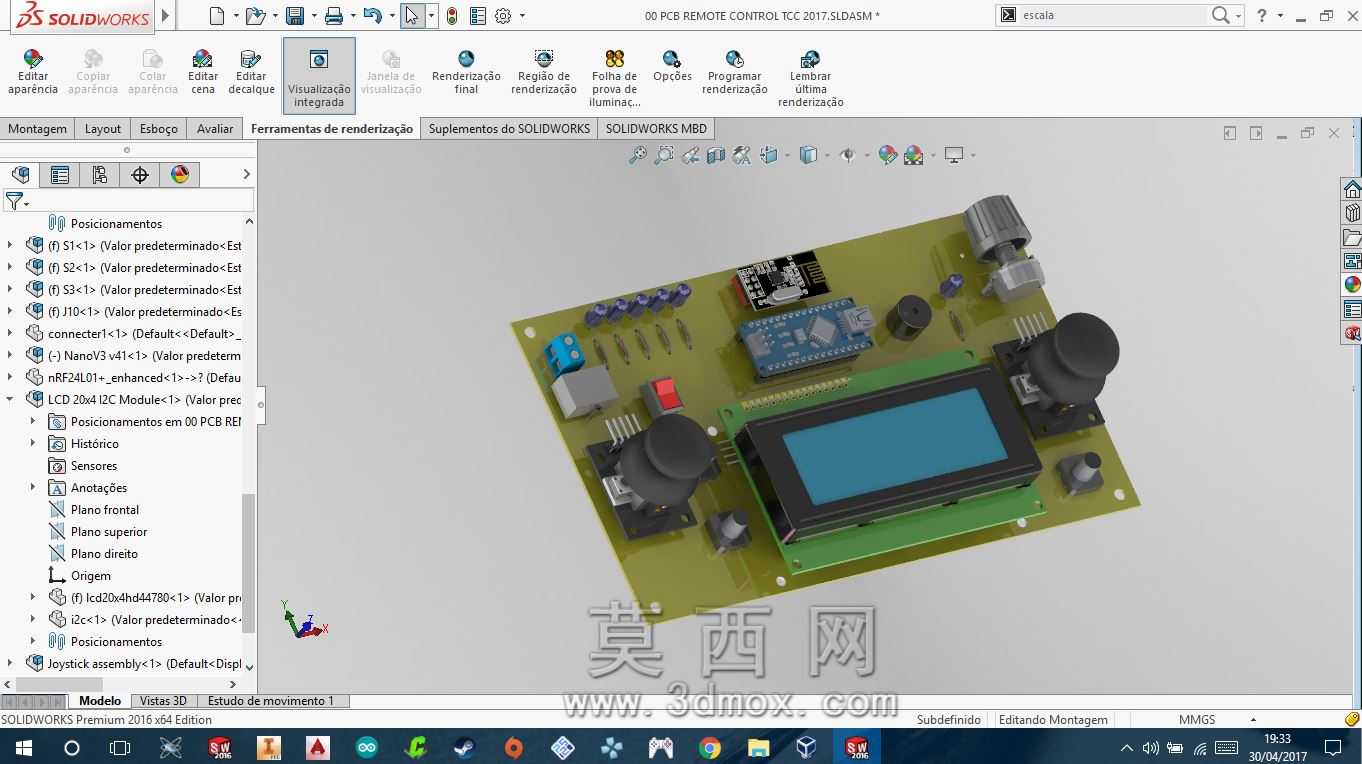
Task: Open the Arduino IDE taskbar icon
Action: [367, 747]
